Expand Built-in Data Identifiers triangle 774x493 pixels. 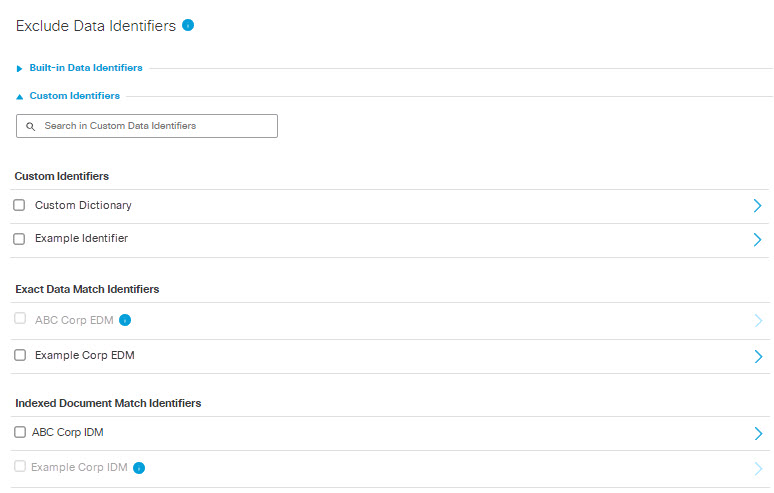19,69
